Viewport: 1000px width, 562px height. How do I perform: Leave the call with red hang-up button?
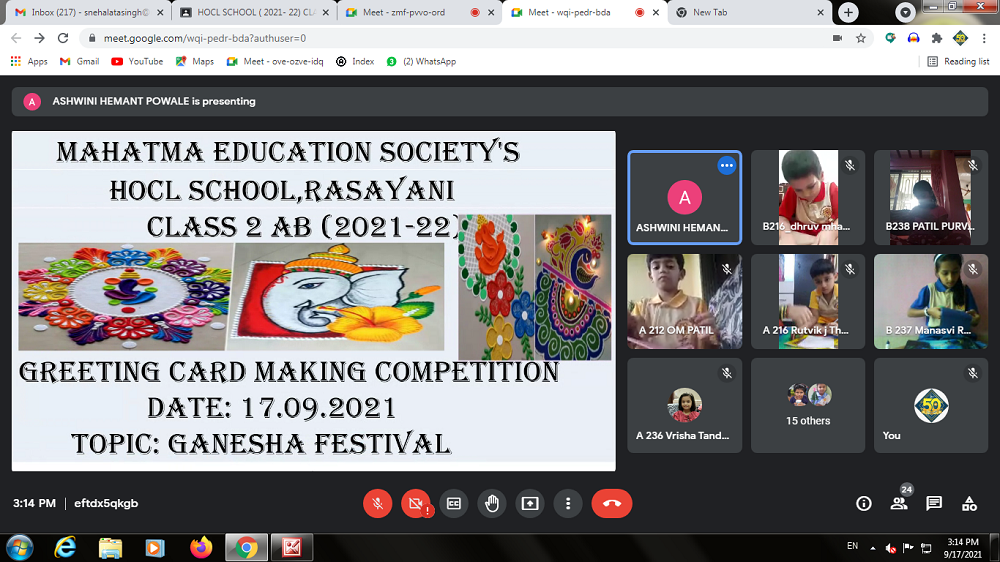pyautogui.click(x=612, y=504)
